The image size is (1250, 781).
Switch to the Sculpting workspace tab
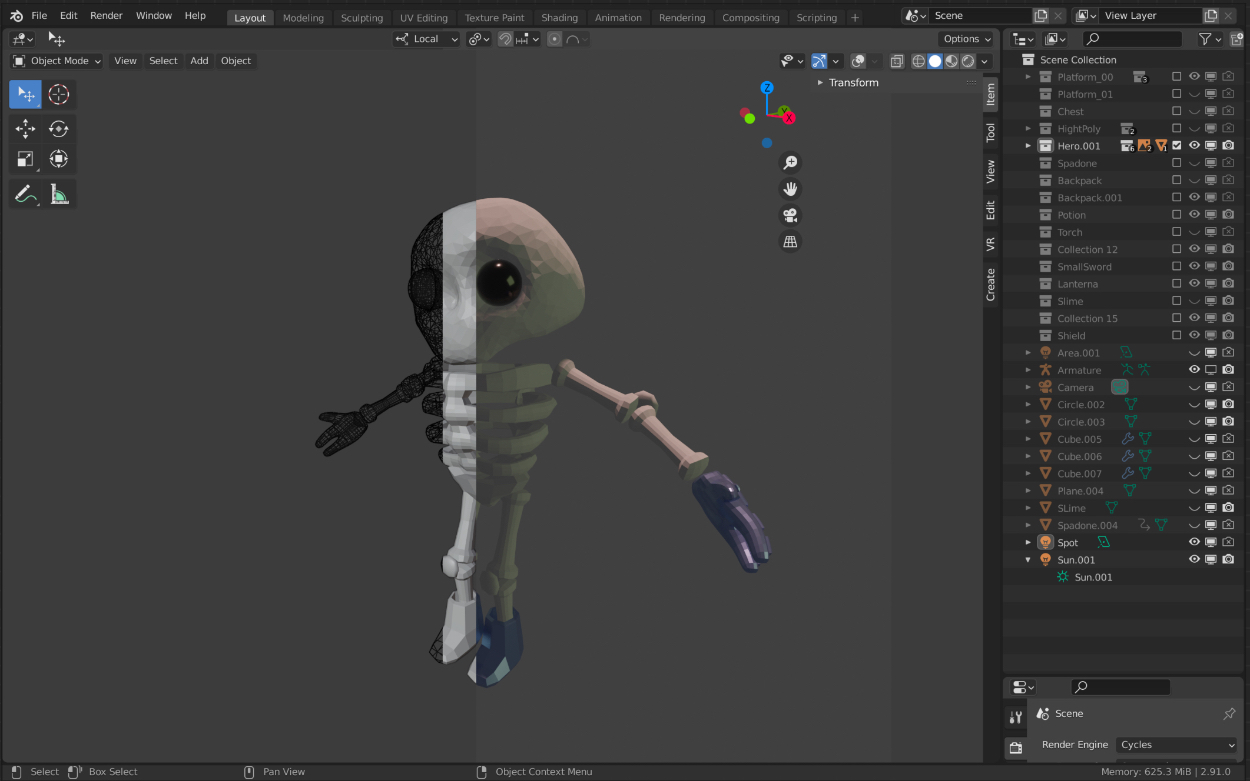(x=361, y=18)
